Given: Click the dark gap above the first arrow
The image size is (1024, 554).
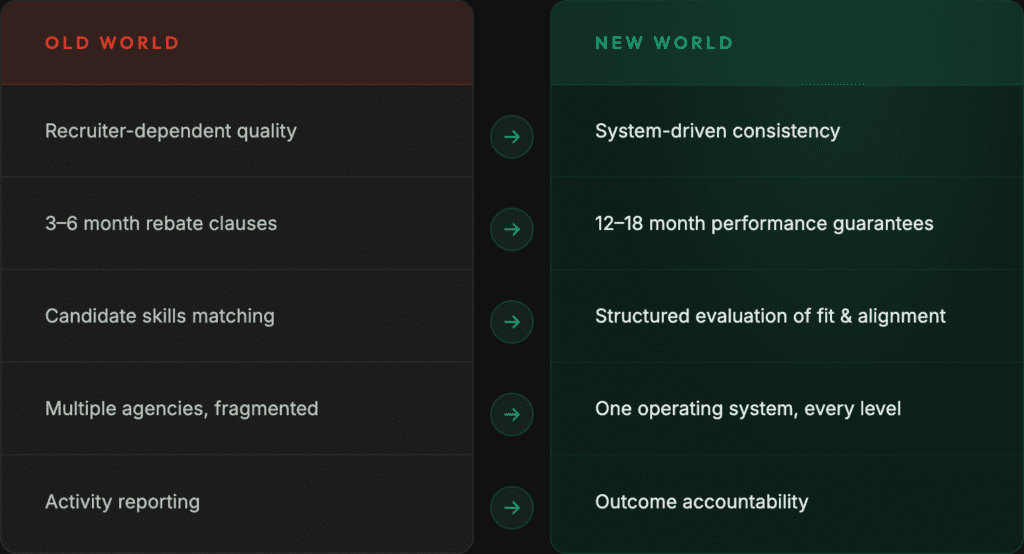Looking at the screenshot, I should [x=512, y=50].
